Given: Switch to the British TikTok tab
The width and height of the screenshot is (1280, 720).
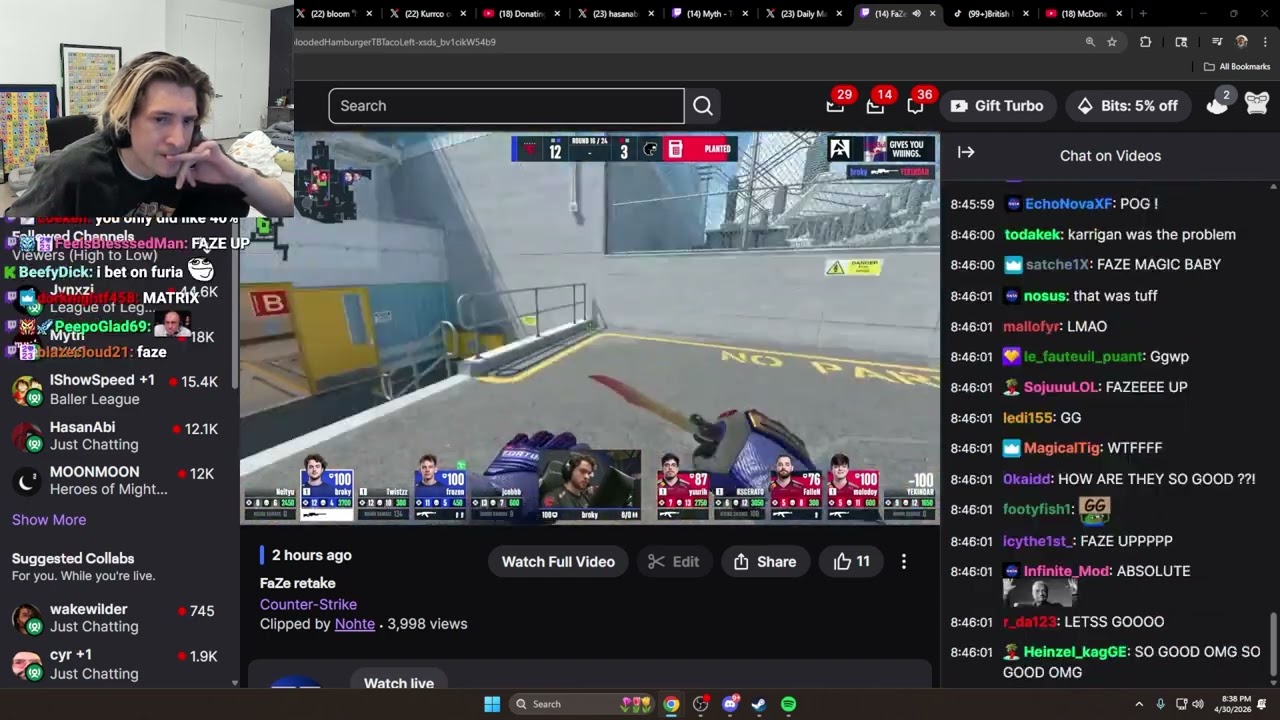Looking at the screenshot, I should [990, 14].
